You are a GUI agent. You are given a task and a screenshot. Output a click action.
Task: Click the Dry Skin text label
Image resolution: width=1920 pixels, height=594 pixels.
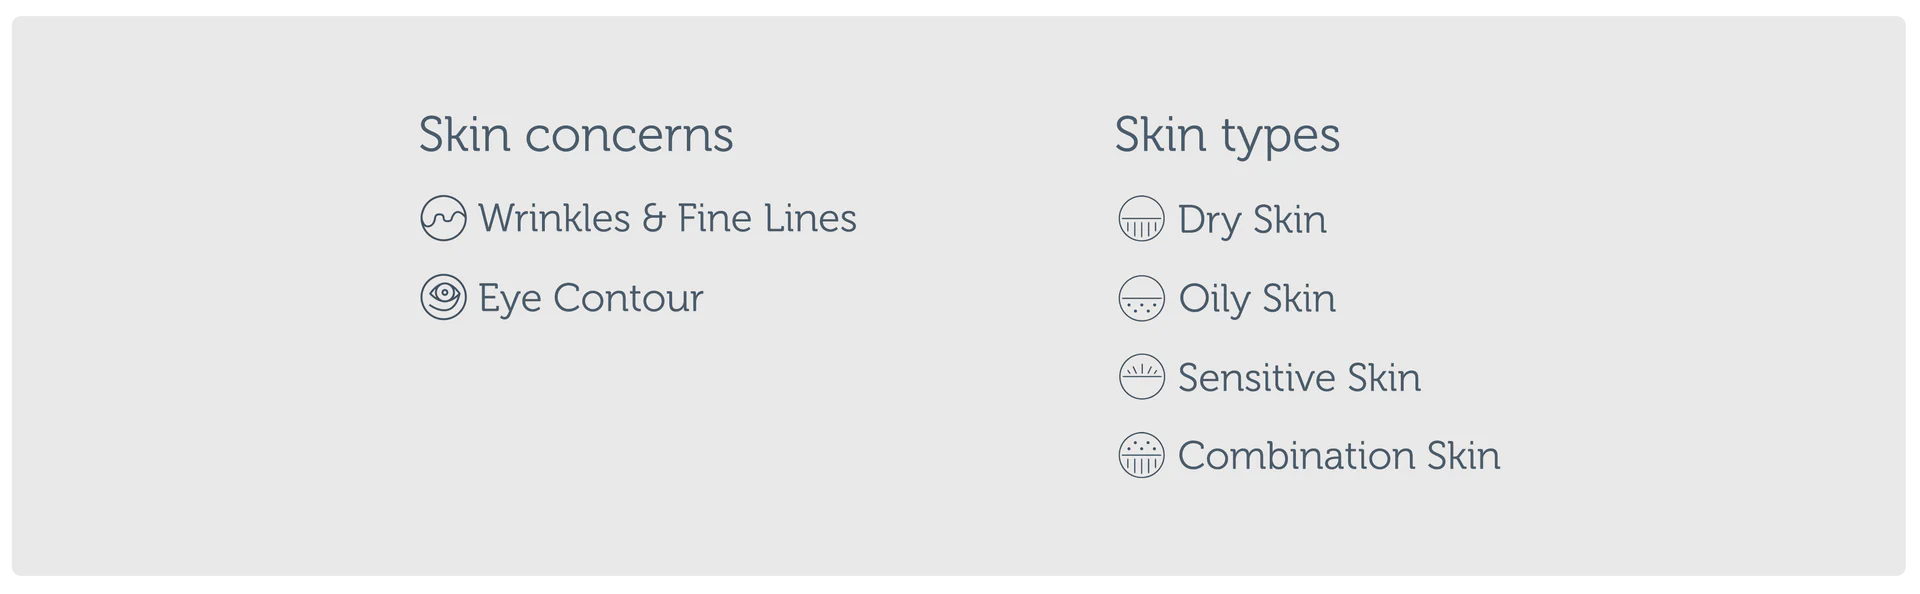point(1252,220)
